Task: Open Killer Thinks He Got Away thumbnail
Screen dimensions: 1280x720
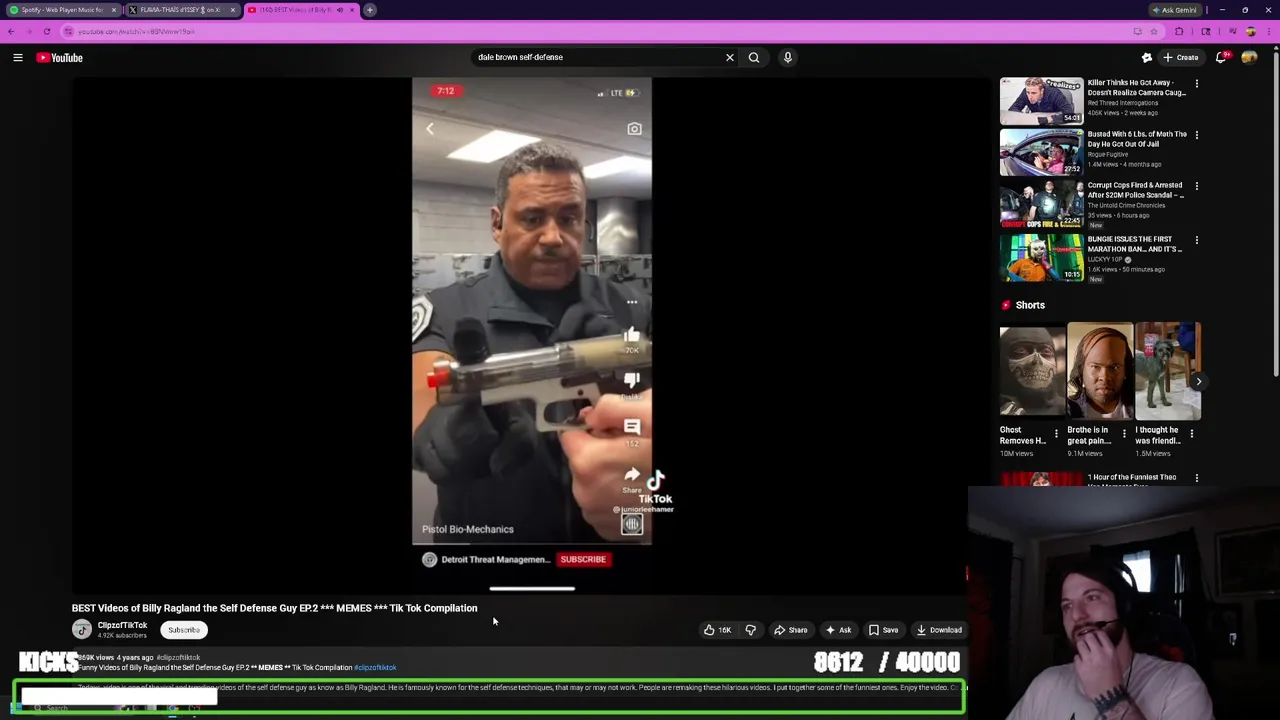Action: coord(1041,101)
